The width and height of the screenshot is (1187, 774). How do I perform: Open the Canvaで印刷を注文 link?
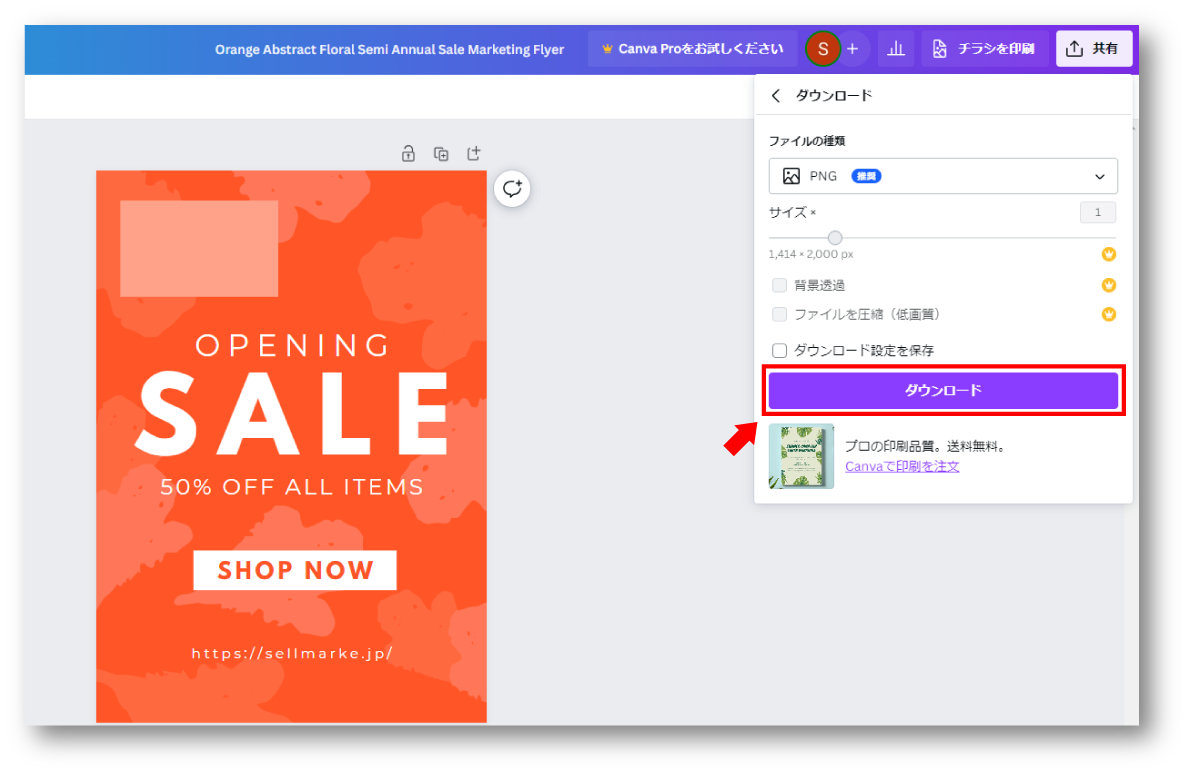click(902, 466)
